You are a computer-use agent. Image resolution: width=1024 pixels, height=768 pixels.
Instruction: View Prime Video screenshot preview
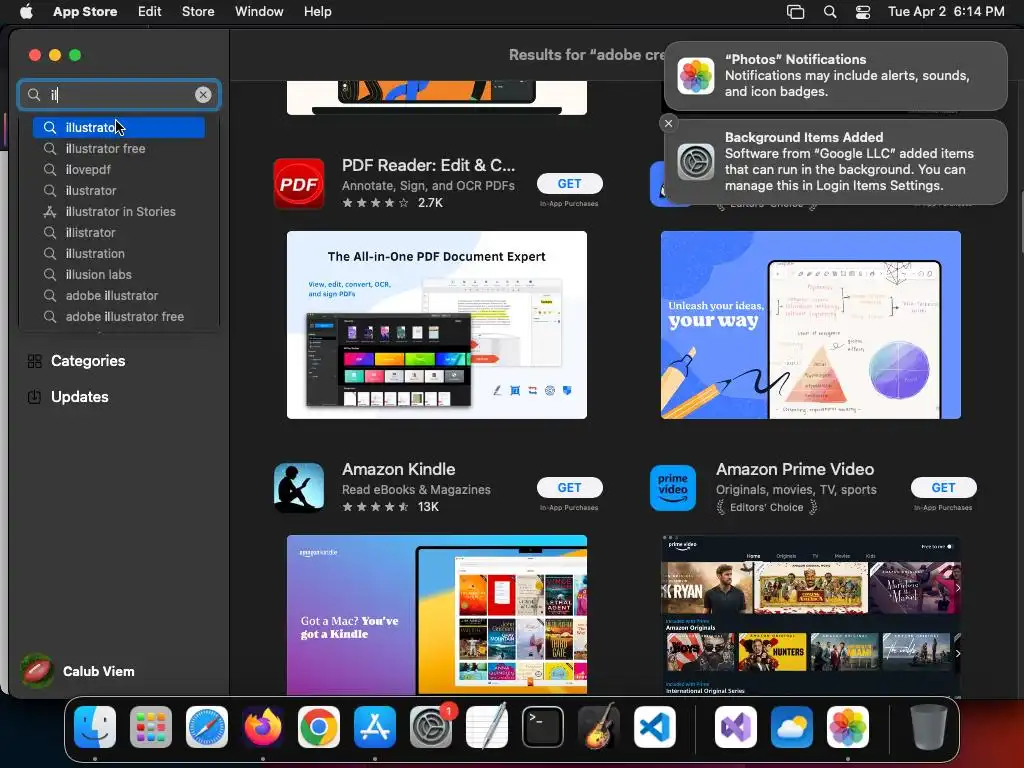(x=810, y=615)
